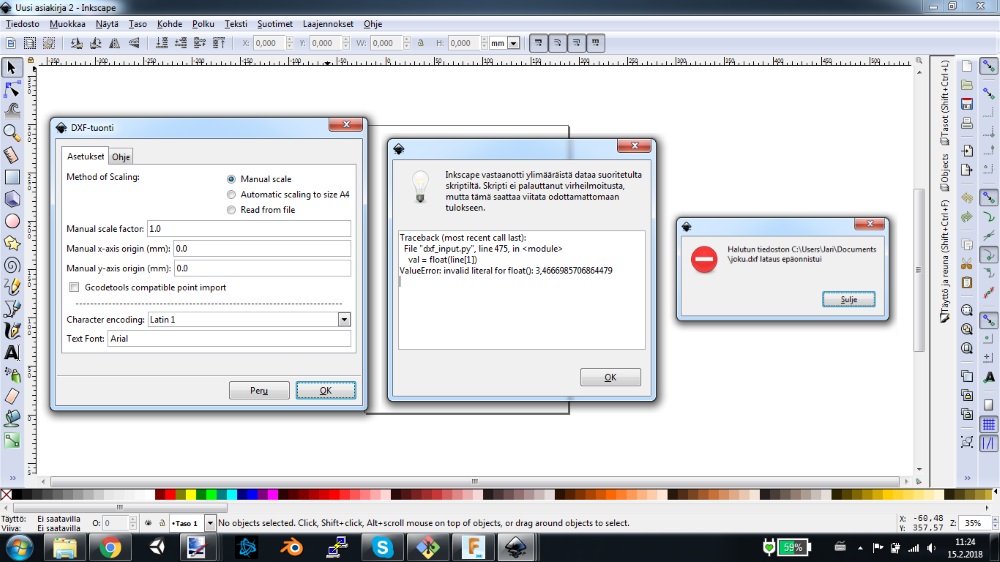Open the palette menu arrow at right
This screenshot has height=562, width=1000.
(x=995, y=494)
